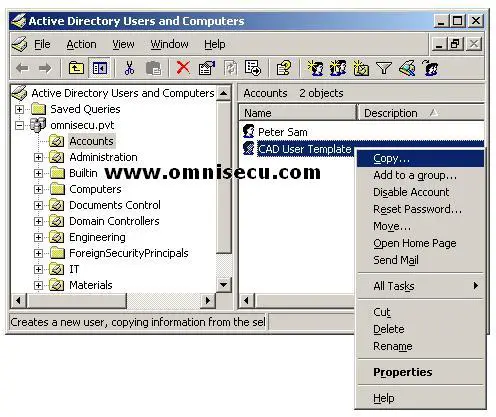Viewport: 496px width, 417px height.
Task: Choose Rename from context menu
Action: click(420, 346)
